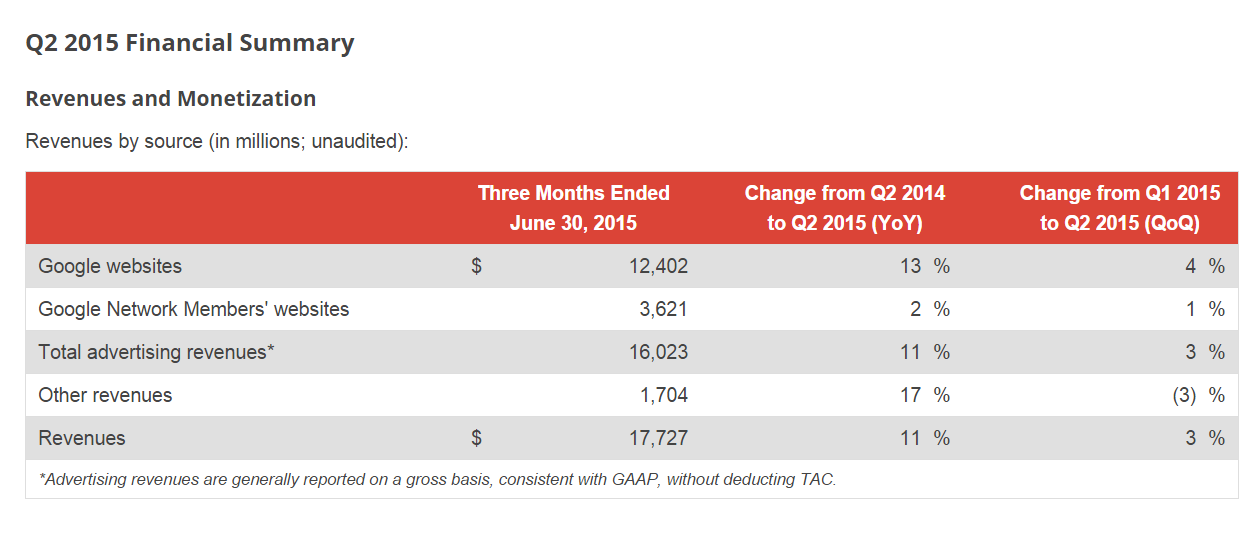Click the 17 % YoY change for Other revenues

(x=924, y=395)
